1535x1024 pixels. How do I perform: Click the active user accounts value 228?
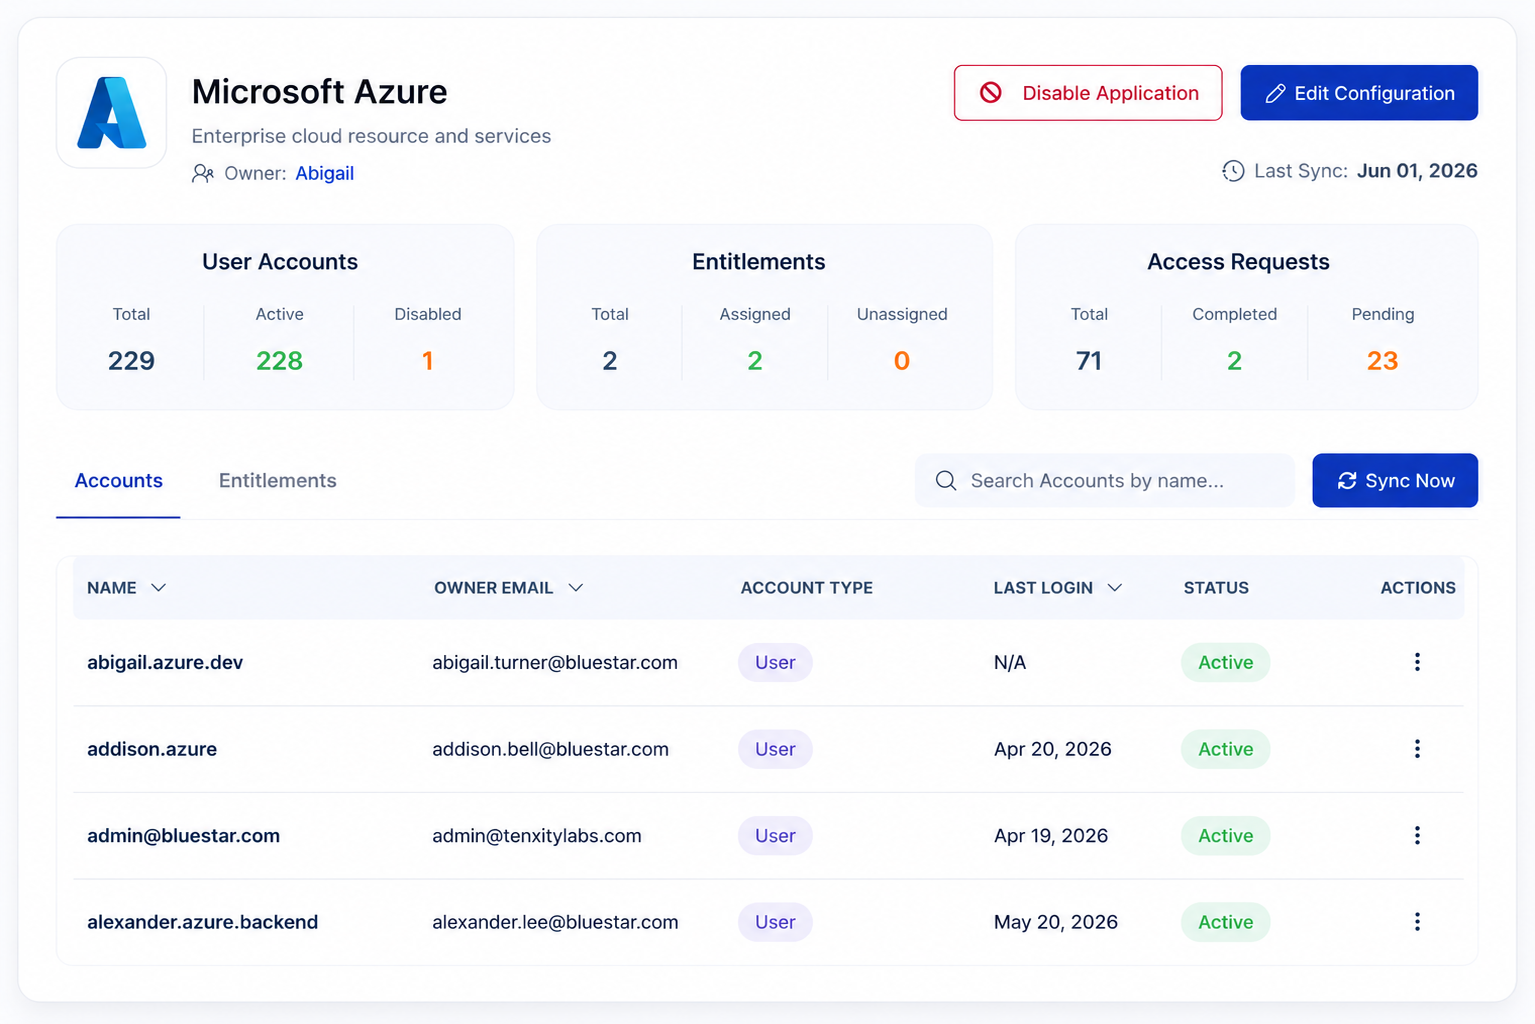279,361
